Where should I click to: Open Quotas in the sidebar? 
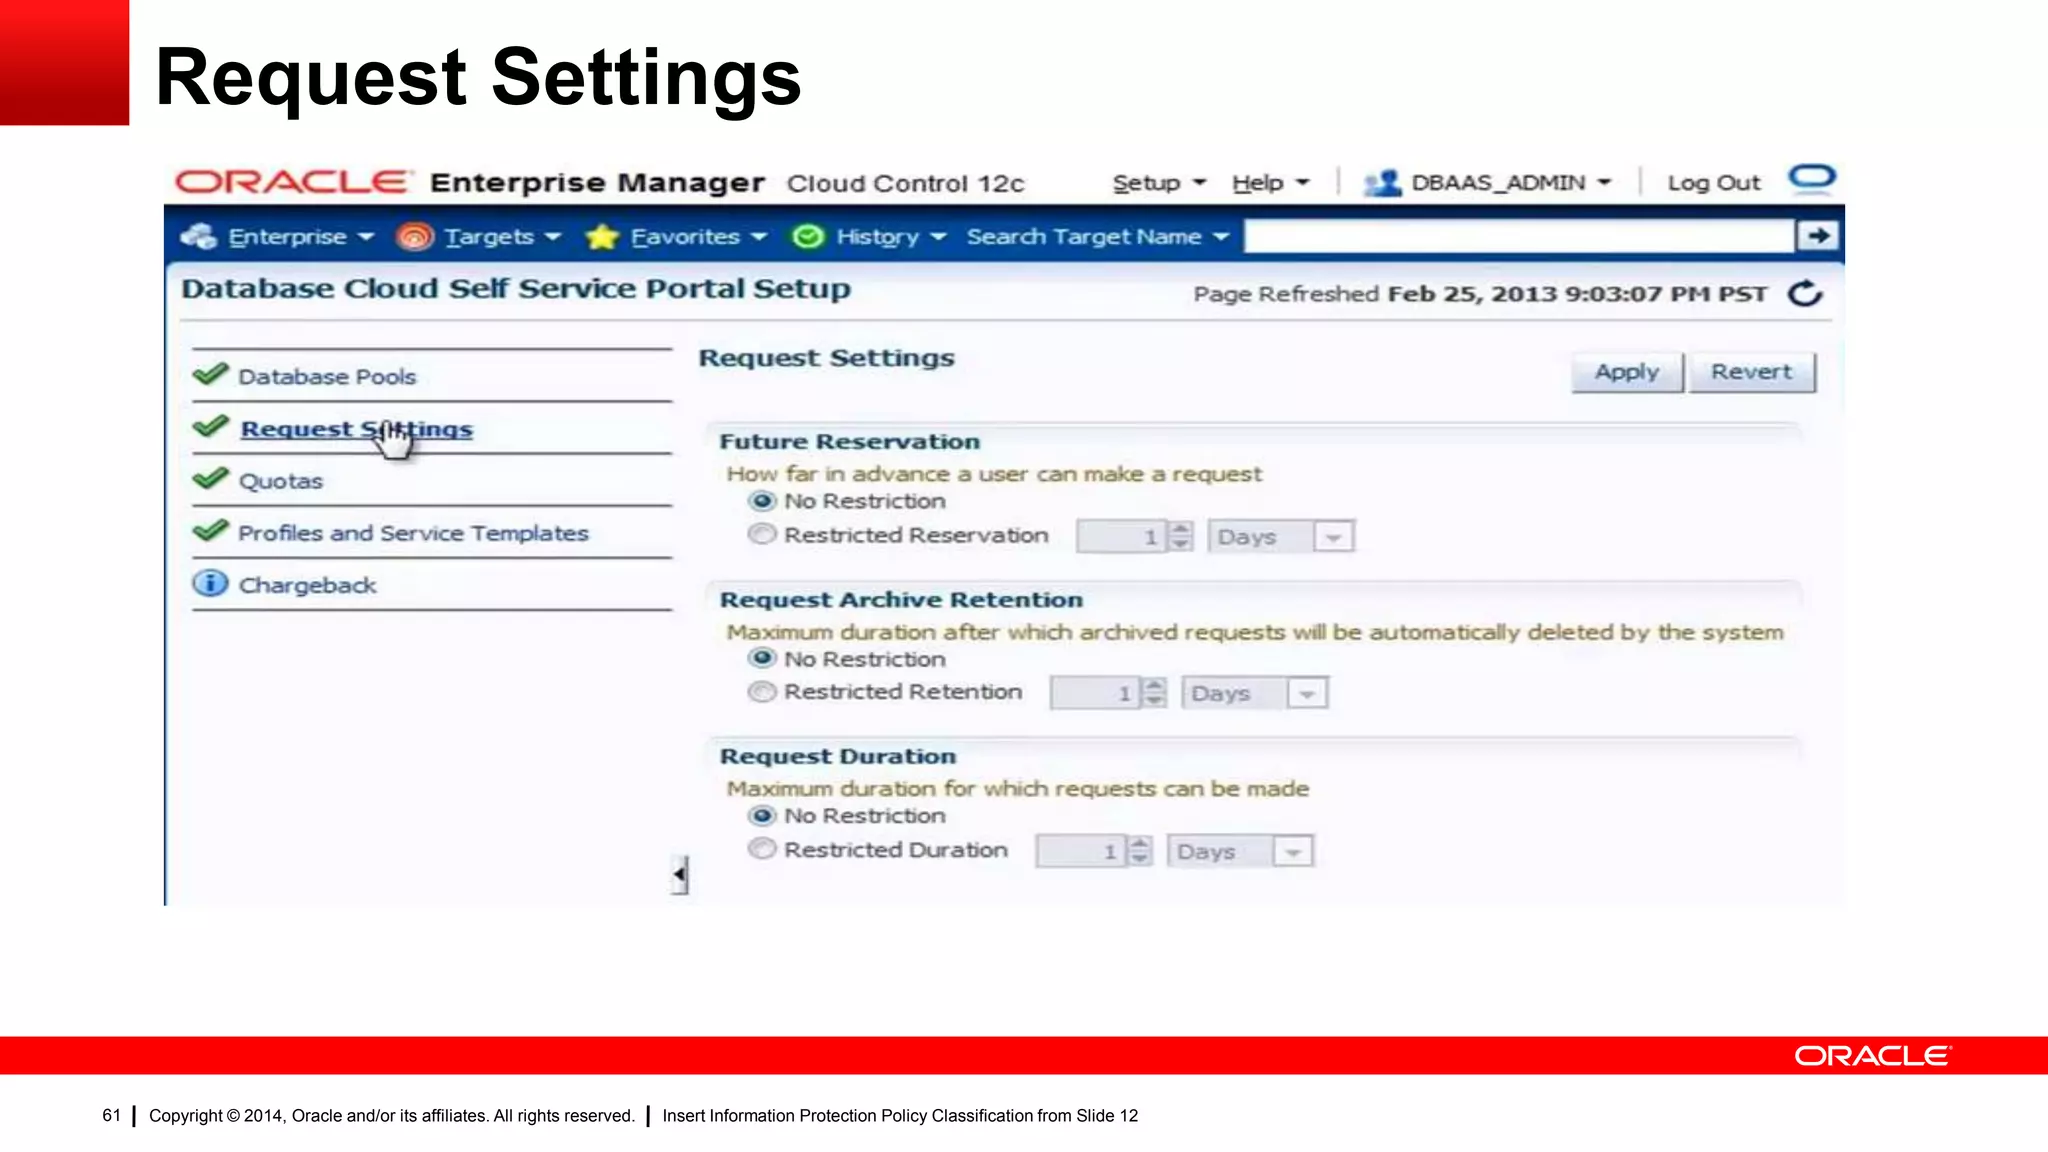[281, 481]
